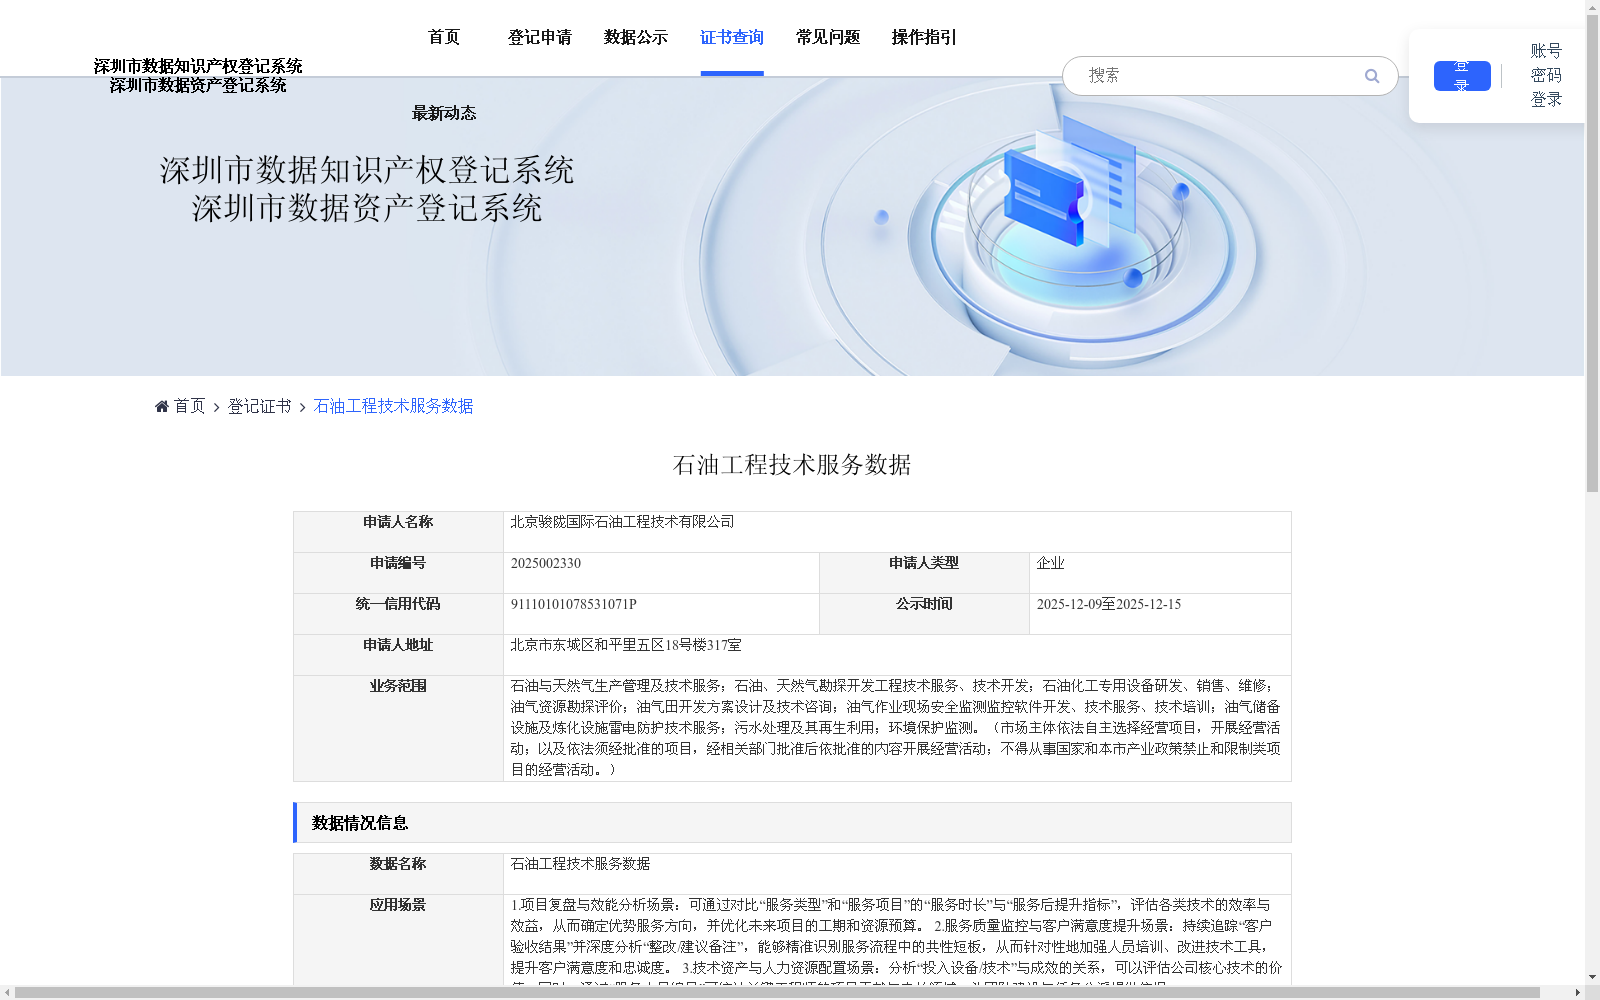
Task: Click data name value 石油工程技术服务数据 in table
Action: point(580,864)
